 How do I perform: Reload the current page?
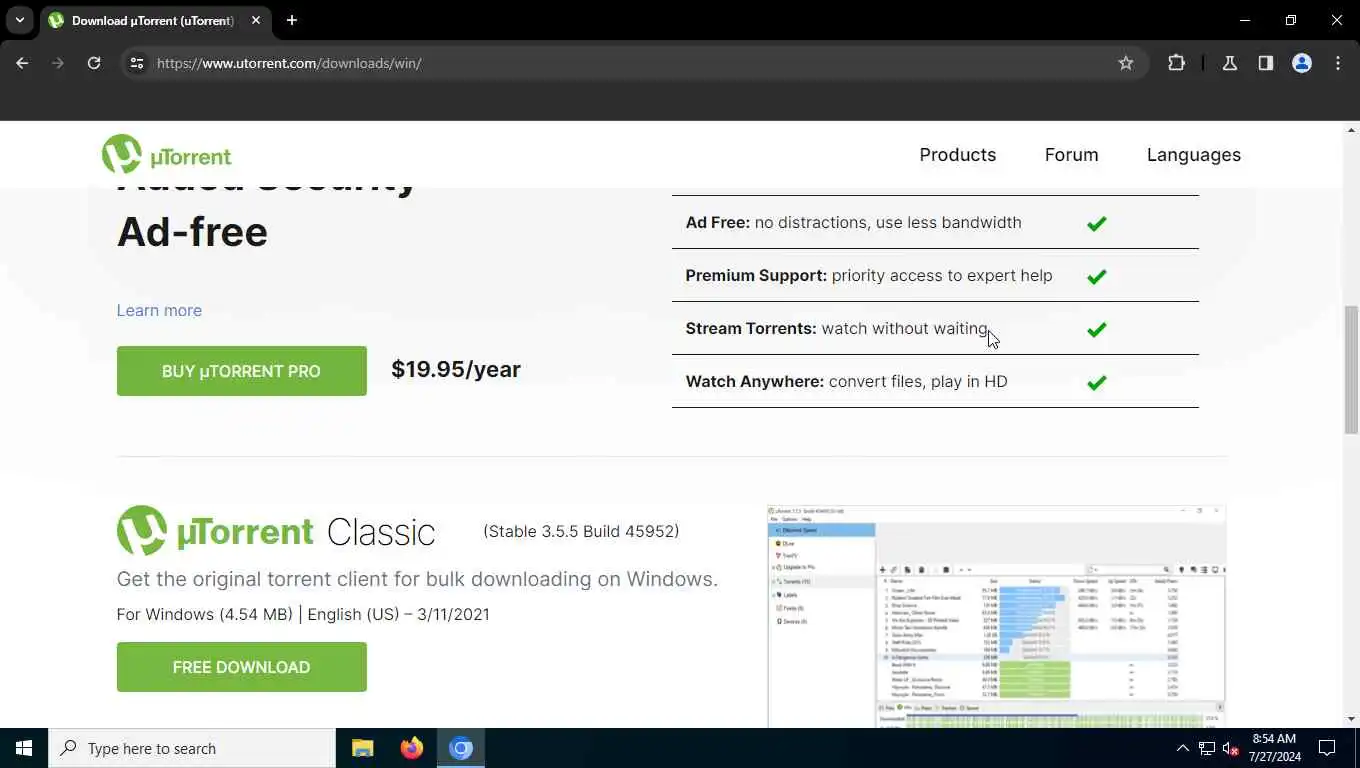coord(94,63)
